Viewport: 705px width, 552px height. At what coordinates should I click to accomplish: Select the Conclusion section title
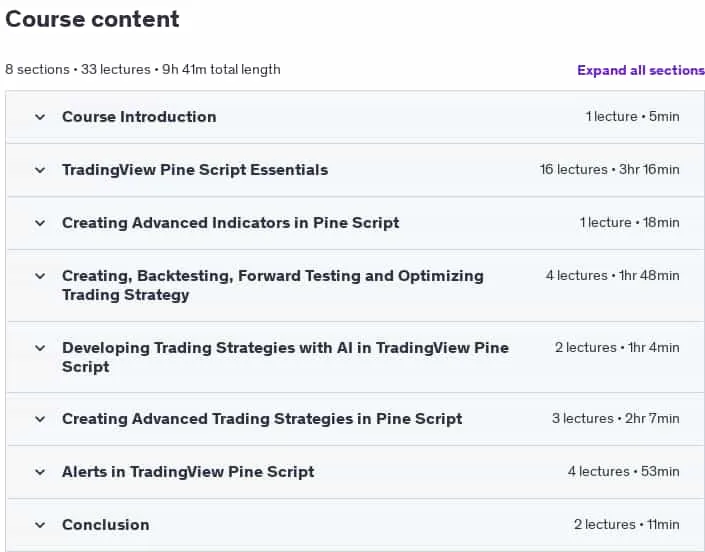click(106, 525)
